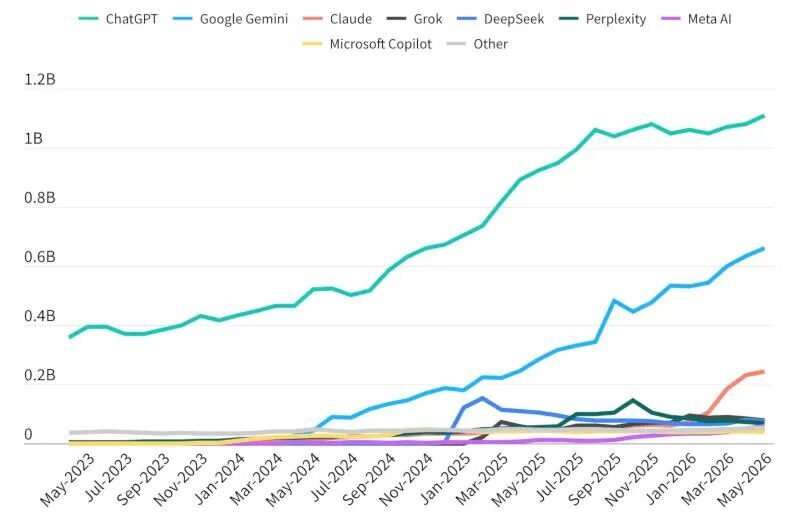Click the 1B y-axis label
This screenshot has width=800, height=529.
pos(33,139)
